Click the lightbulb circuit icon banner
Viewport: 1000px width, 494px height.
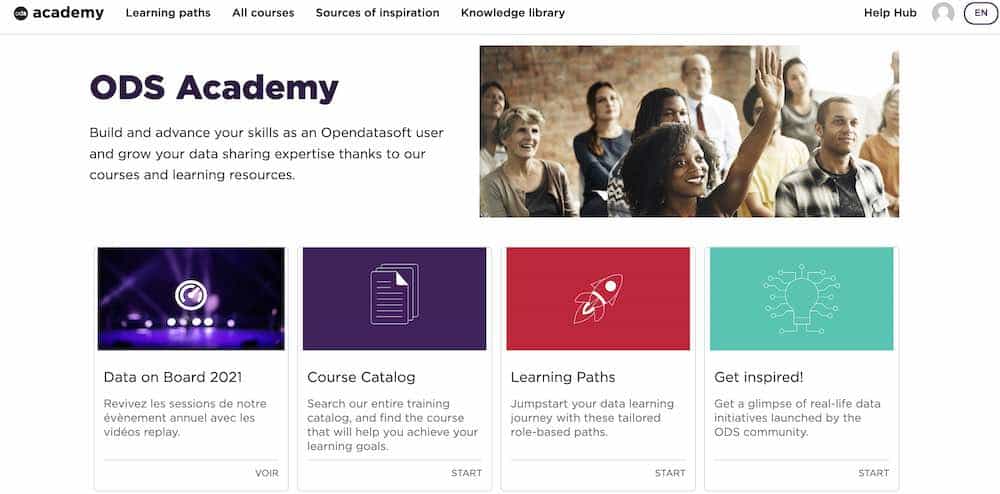pos(801,298)
